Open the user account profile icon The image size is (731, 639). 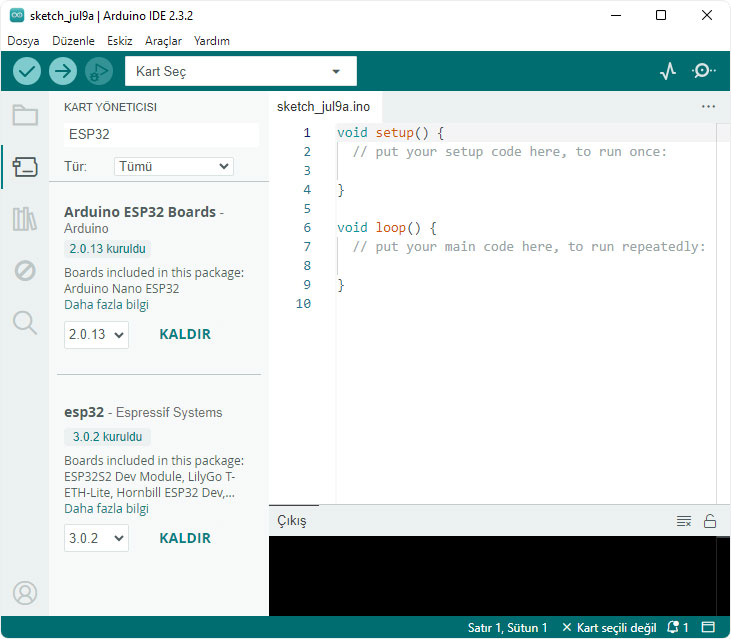click(x=25, y=593)
